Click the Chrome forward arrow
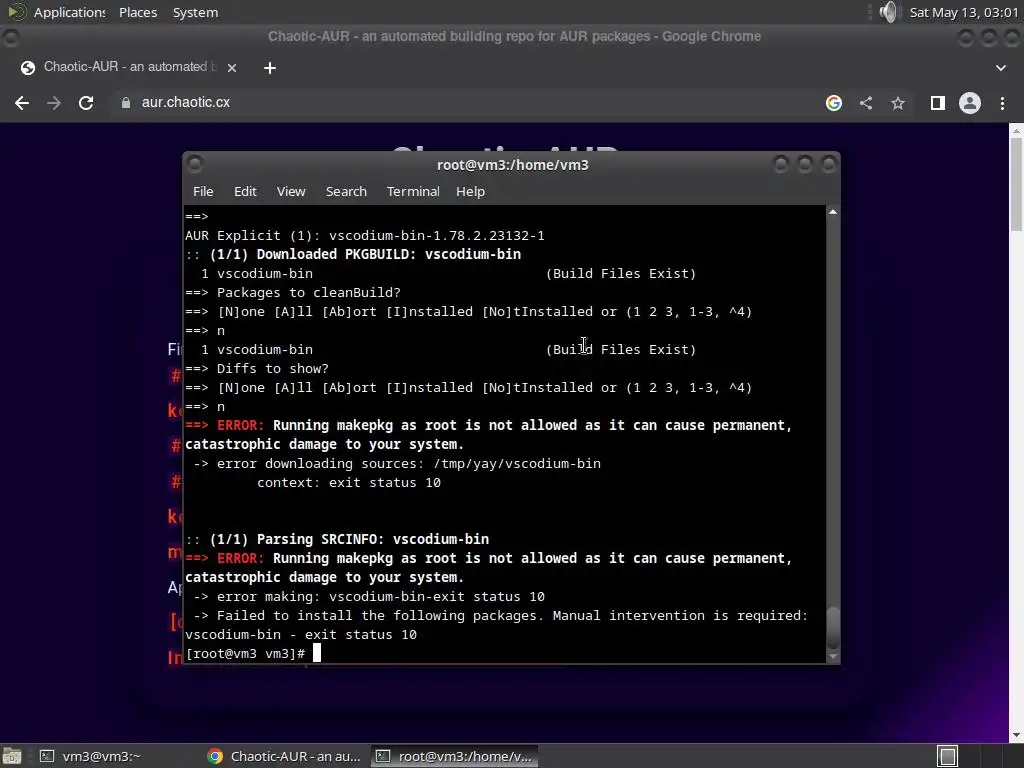The image size is (1024, 768). click(x=54, y=103)
